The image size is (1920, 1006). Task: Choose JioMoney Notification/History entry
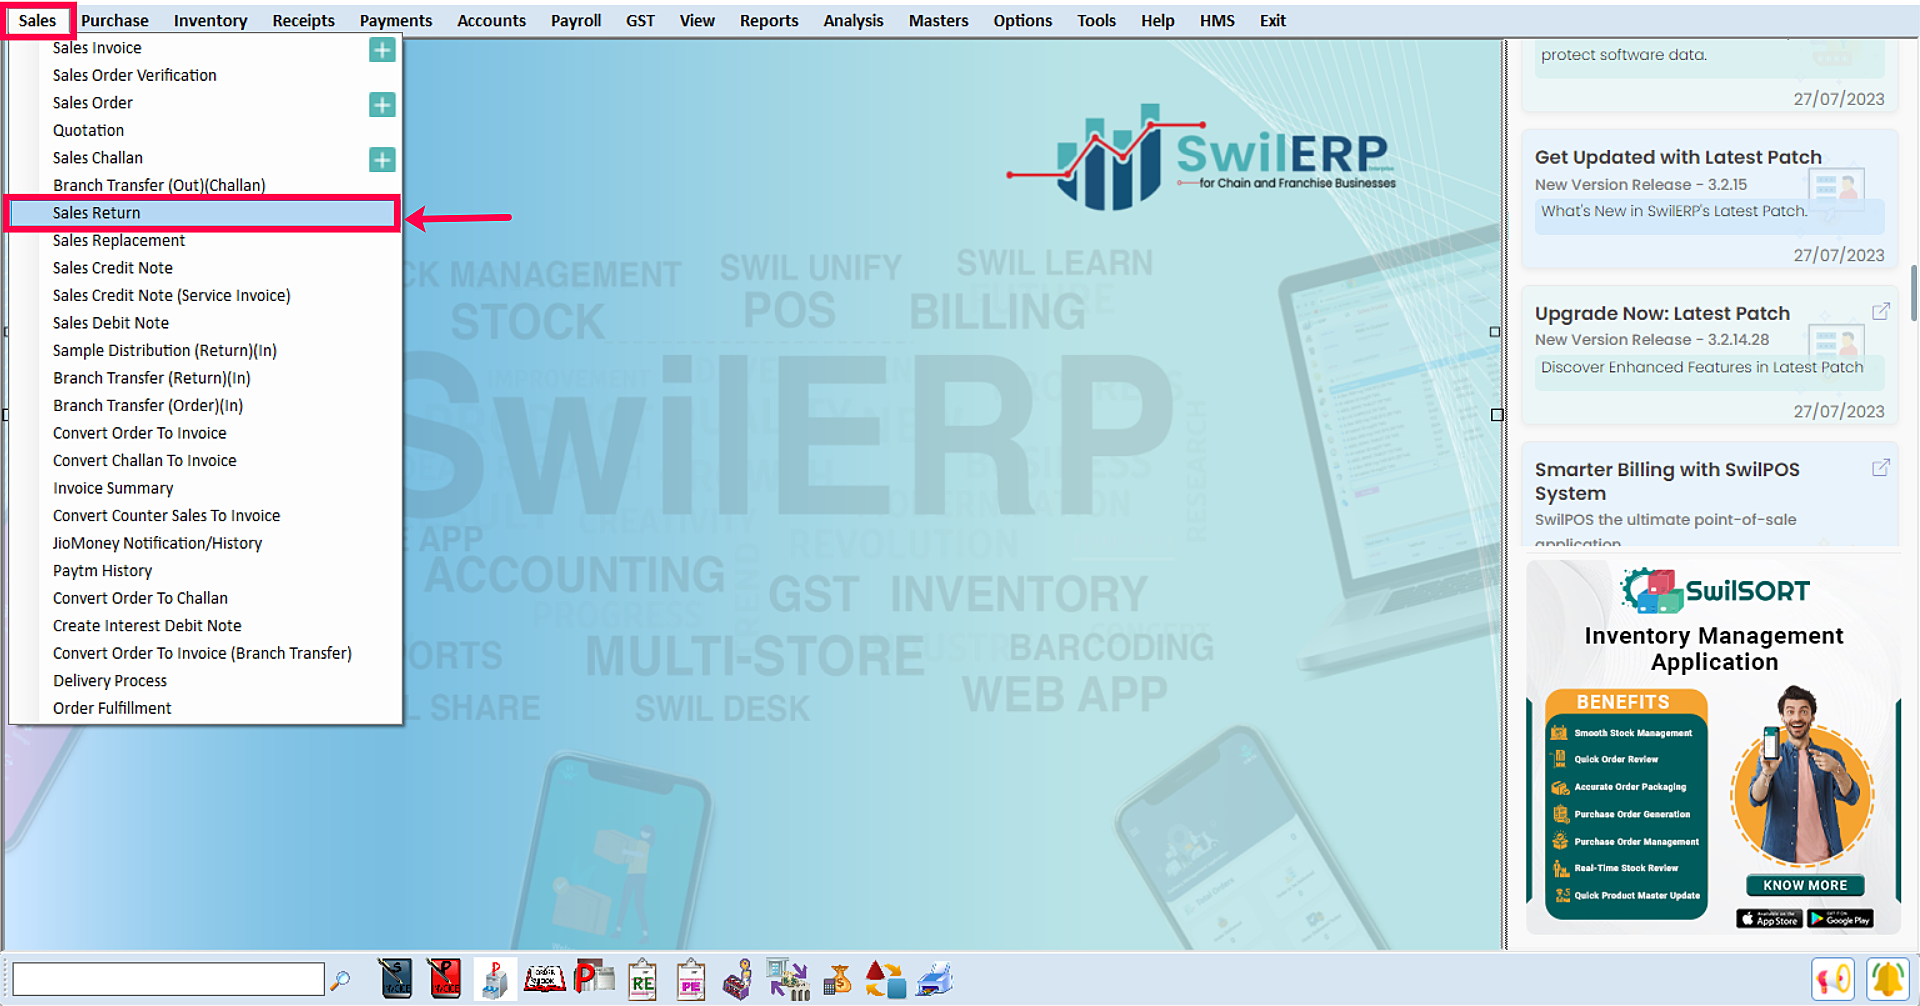pos(205,543)
